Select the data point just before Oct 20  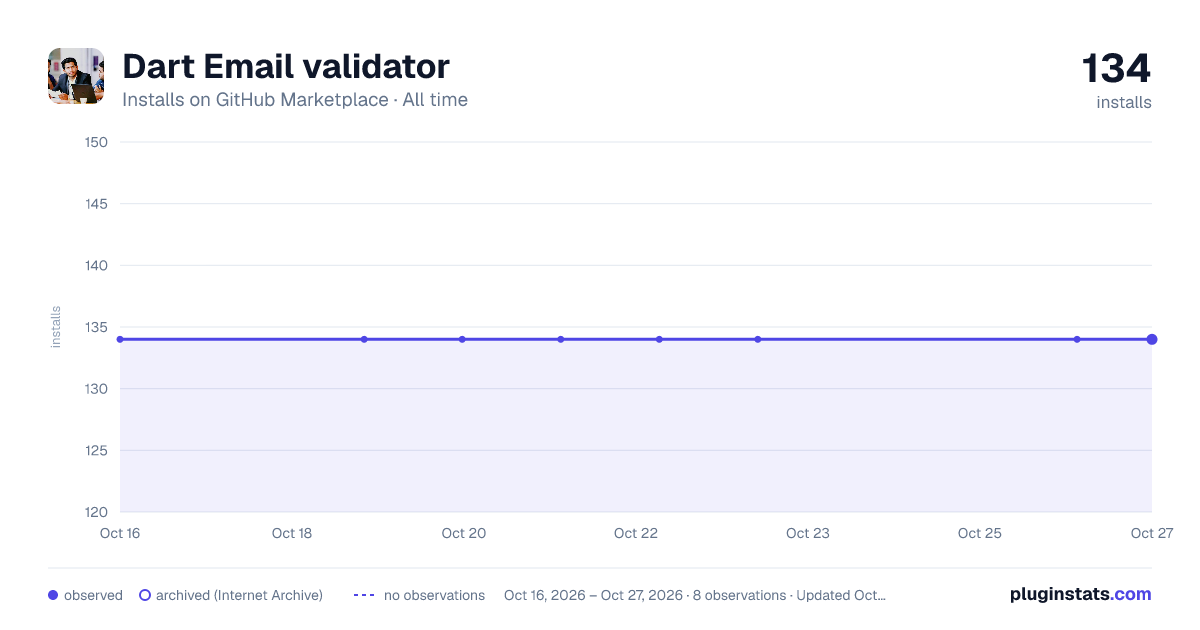[462, 339]
